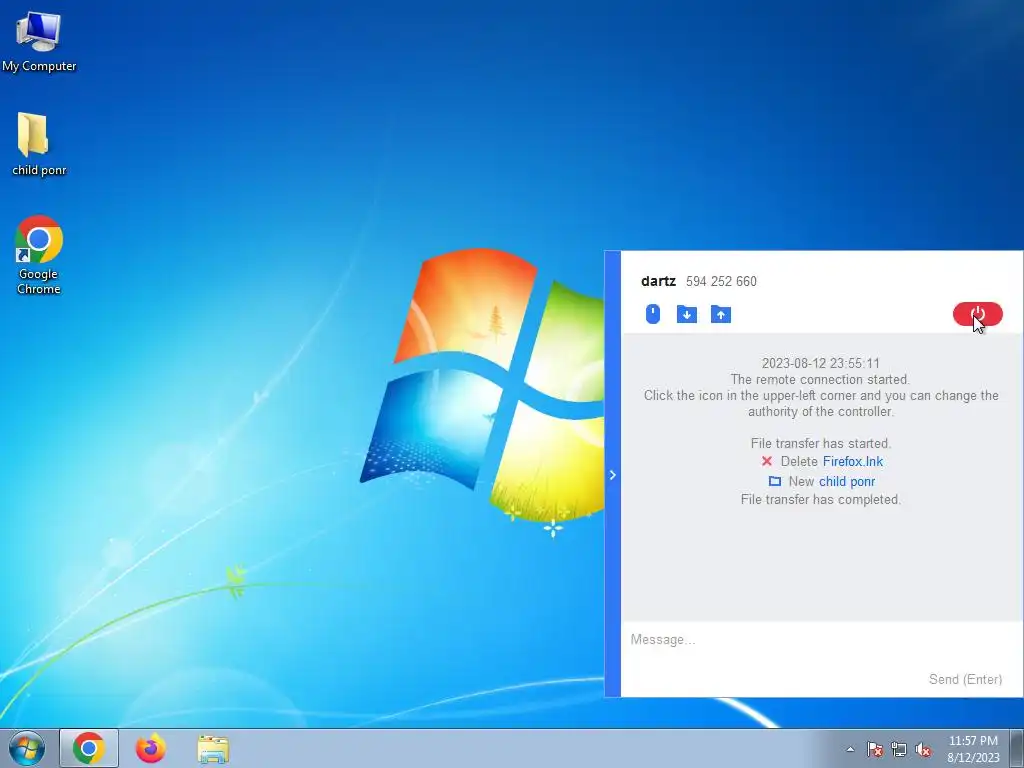
Task: Collapse the remote panel with the side chevron
Action: pos(613,475)
